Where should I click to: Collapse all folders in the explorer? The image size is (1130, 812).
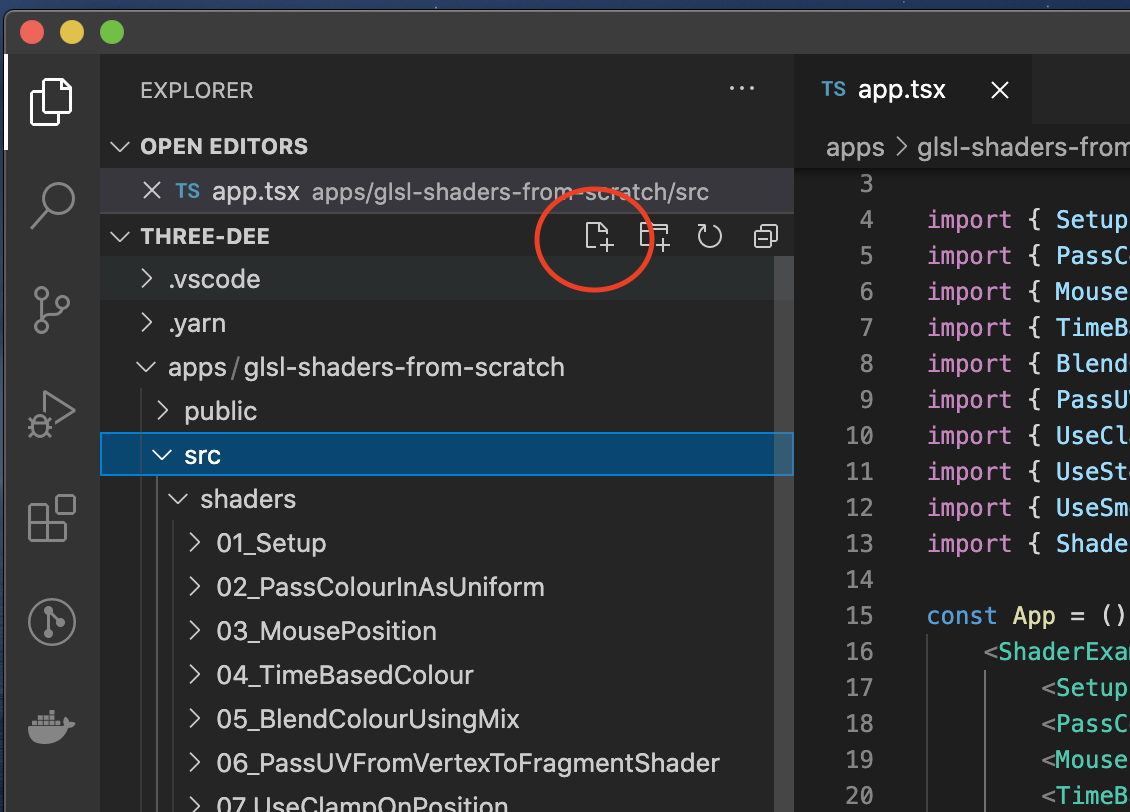[764, 236]
